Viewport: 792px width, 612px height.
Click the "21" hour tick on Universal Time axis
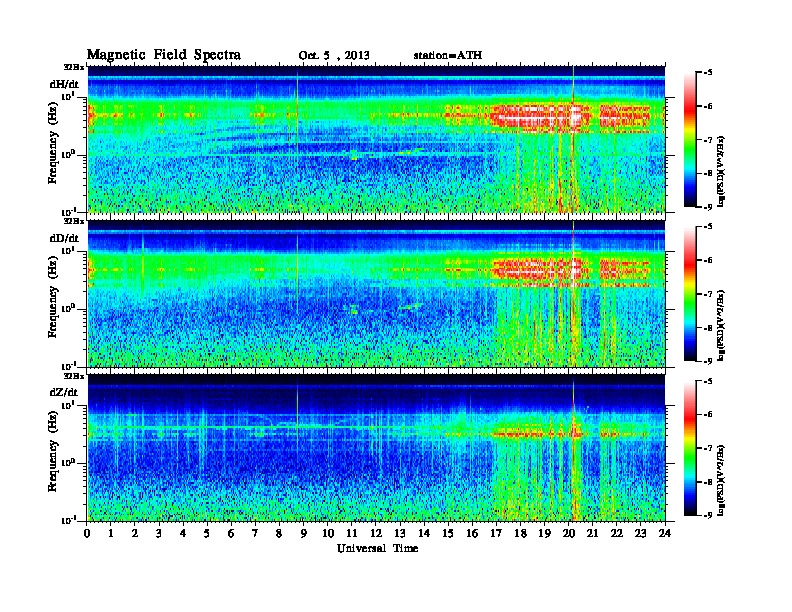coord(592,533)
